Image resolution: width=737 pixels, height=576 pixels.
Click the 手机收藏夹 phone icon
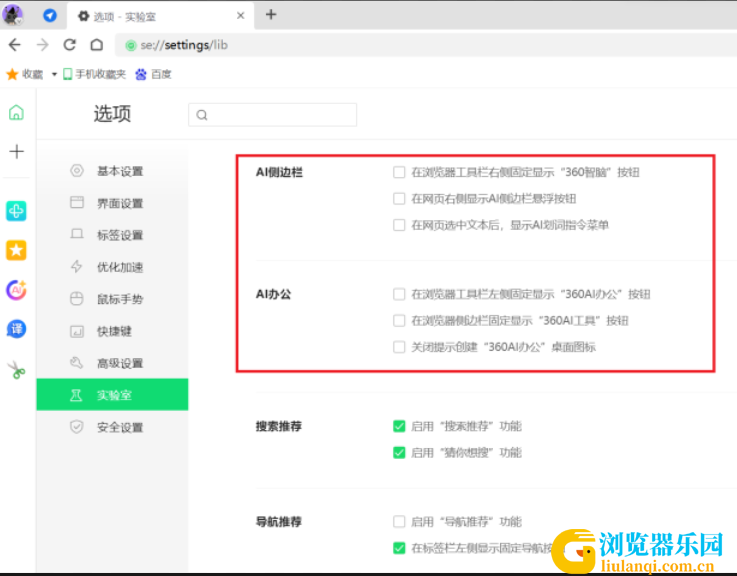coord(68,74)
